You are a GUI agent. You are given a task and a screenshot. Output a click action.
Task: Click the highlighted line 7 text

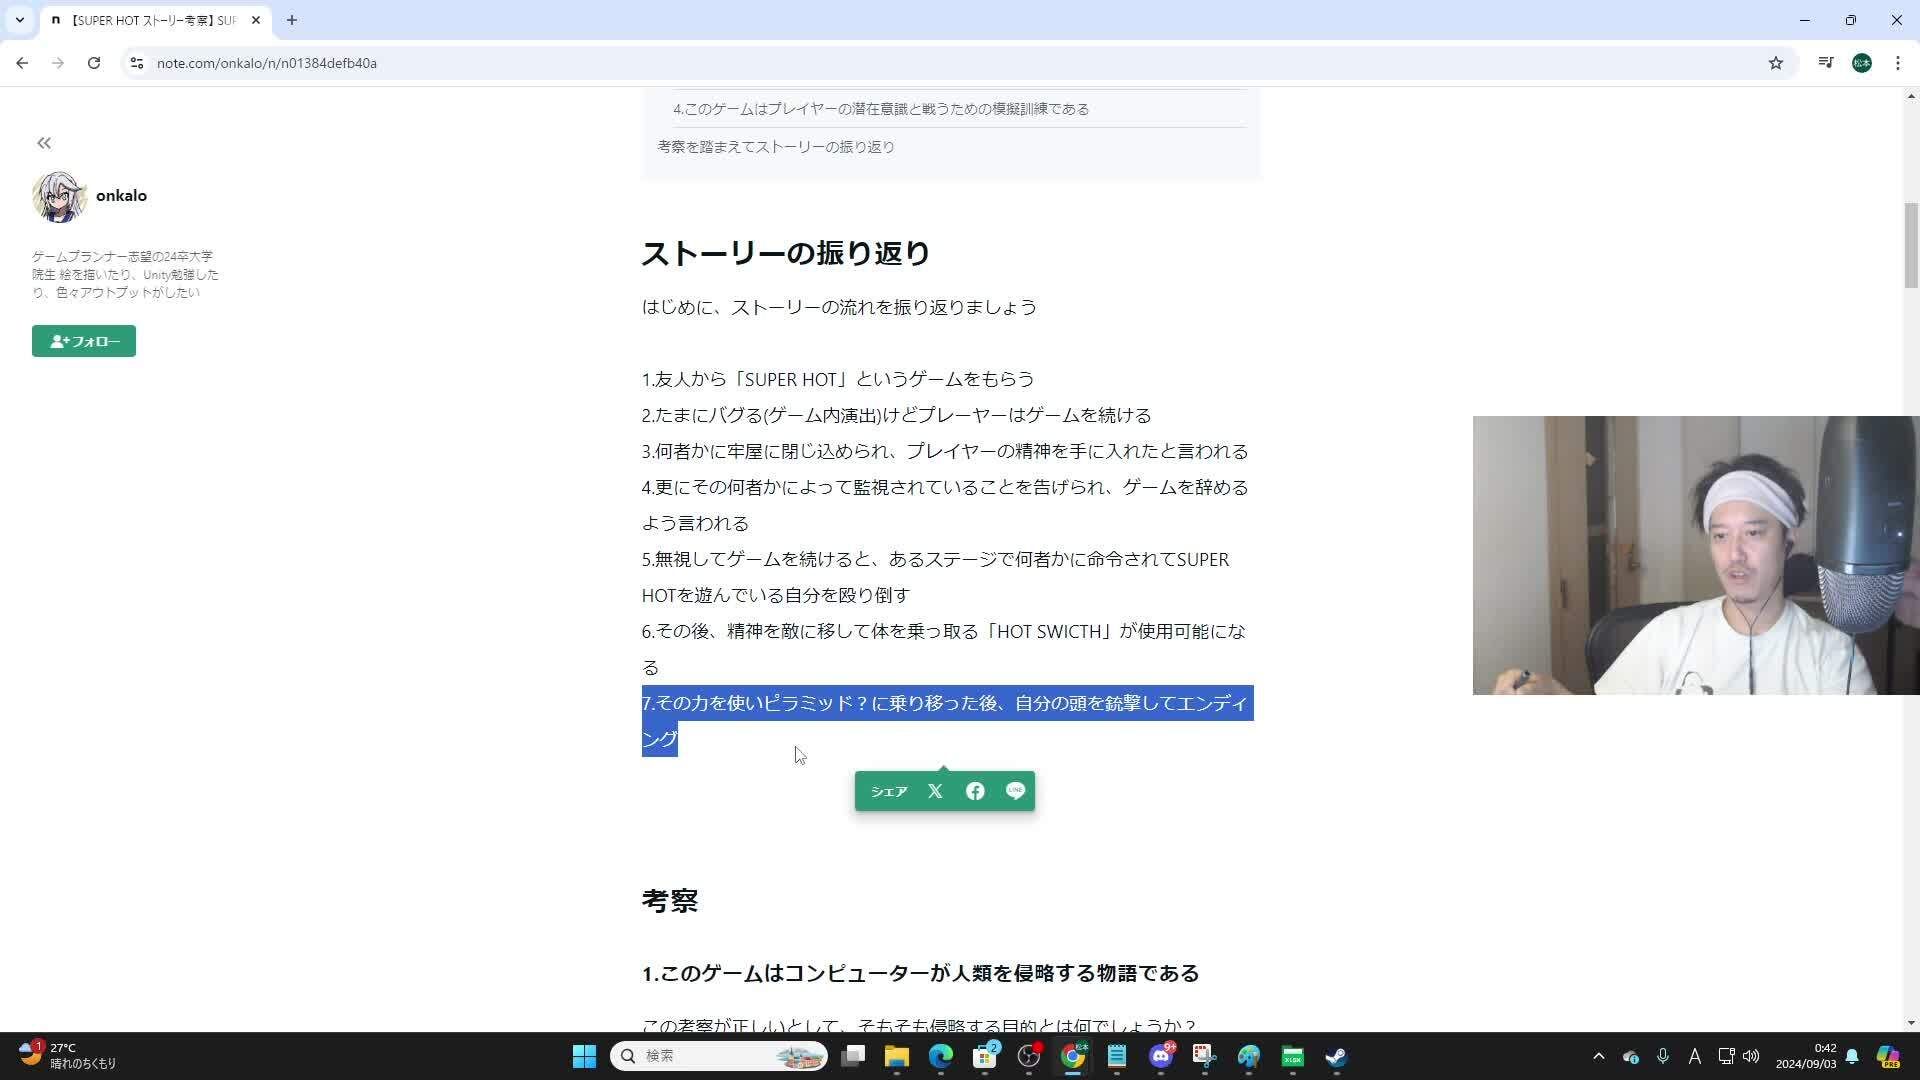946,721
